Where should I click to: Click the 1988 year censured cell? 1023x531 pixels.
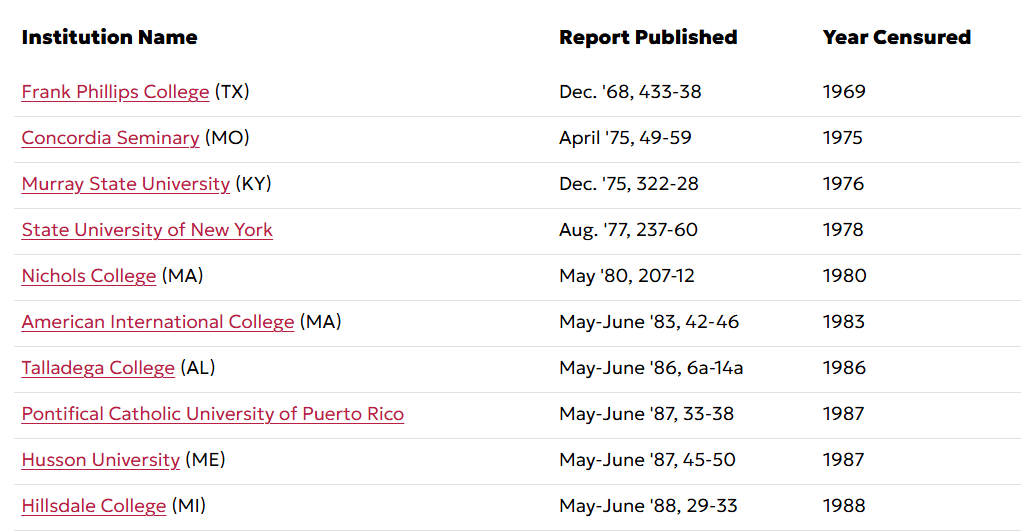coord(844,506)
